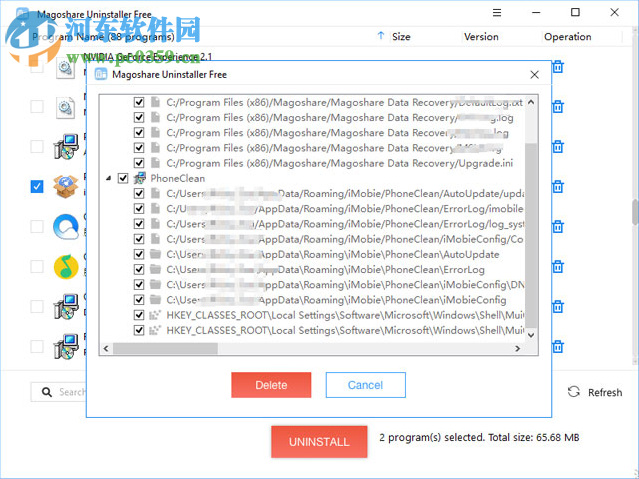Click right arrow of horizontal scrollbar
639x479 pixels.
[518, 349]
